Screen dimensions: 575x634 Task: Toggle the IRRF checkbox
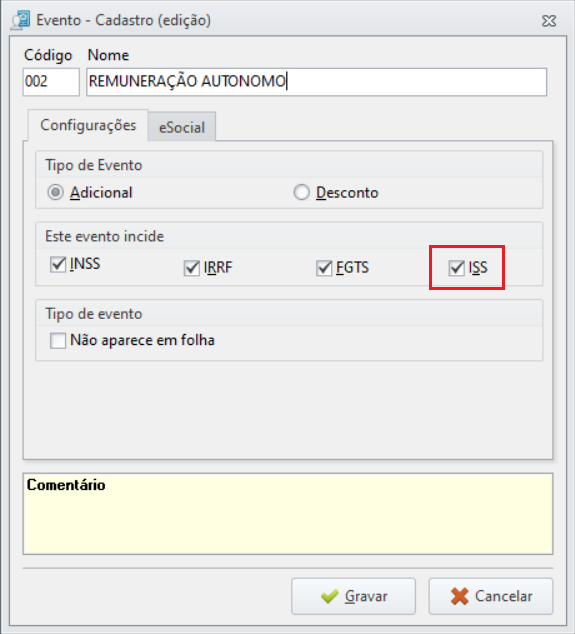click(192, 268)
